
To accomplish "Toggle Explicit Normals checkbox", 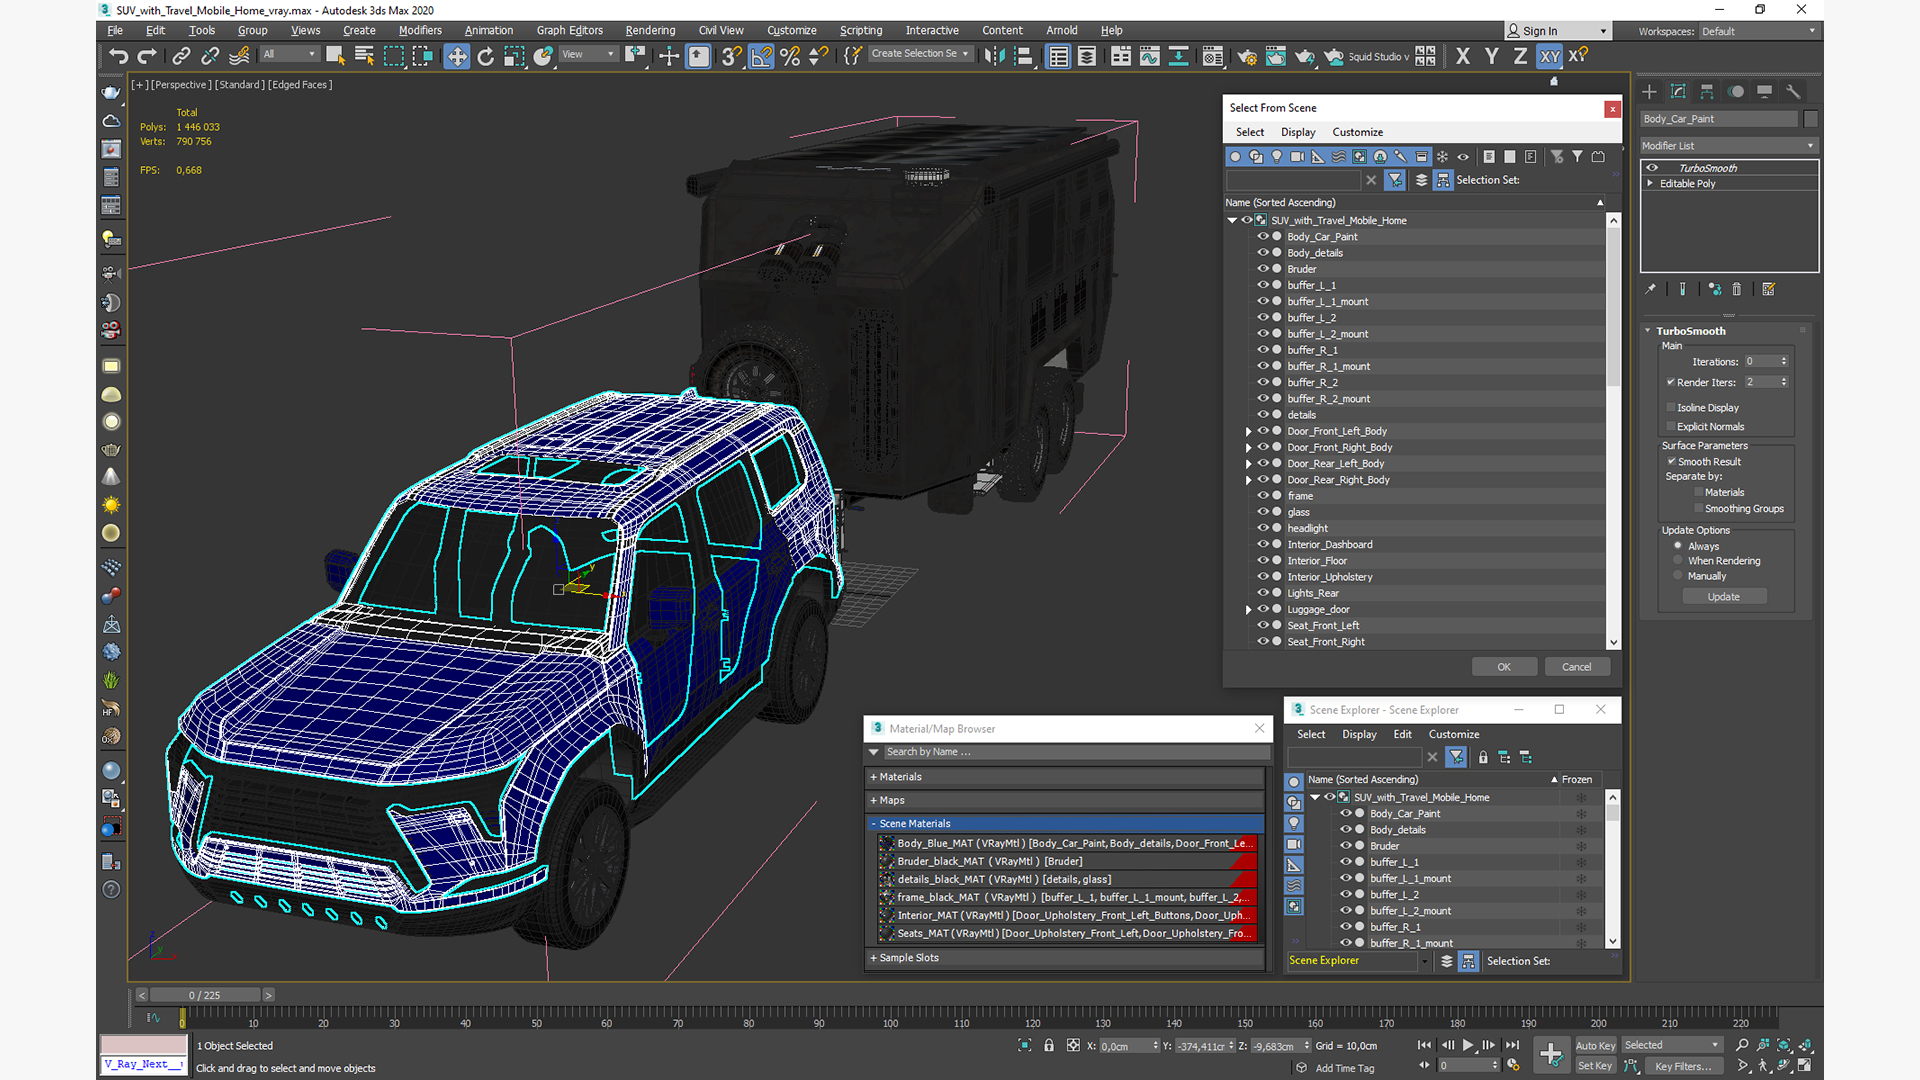I will coord(1671,426).
